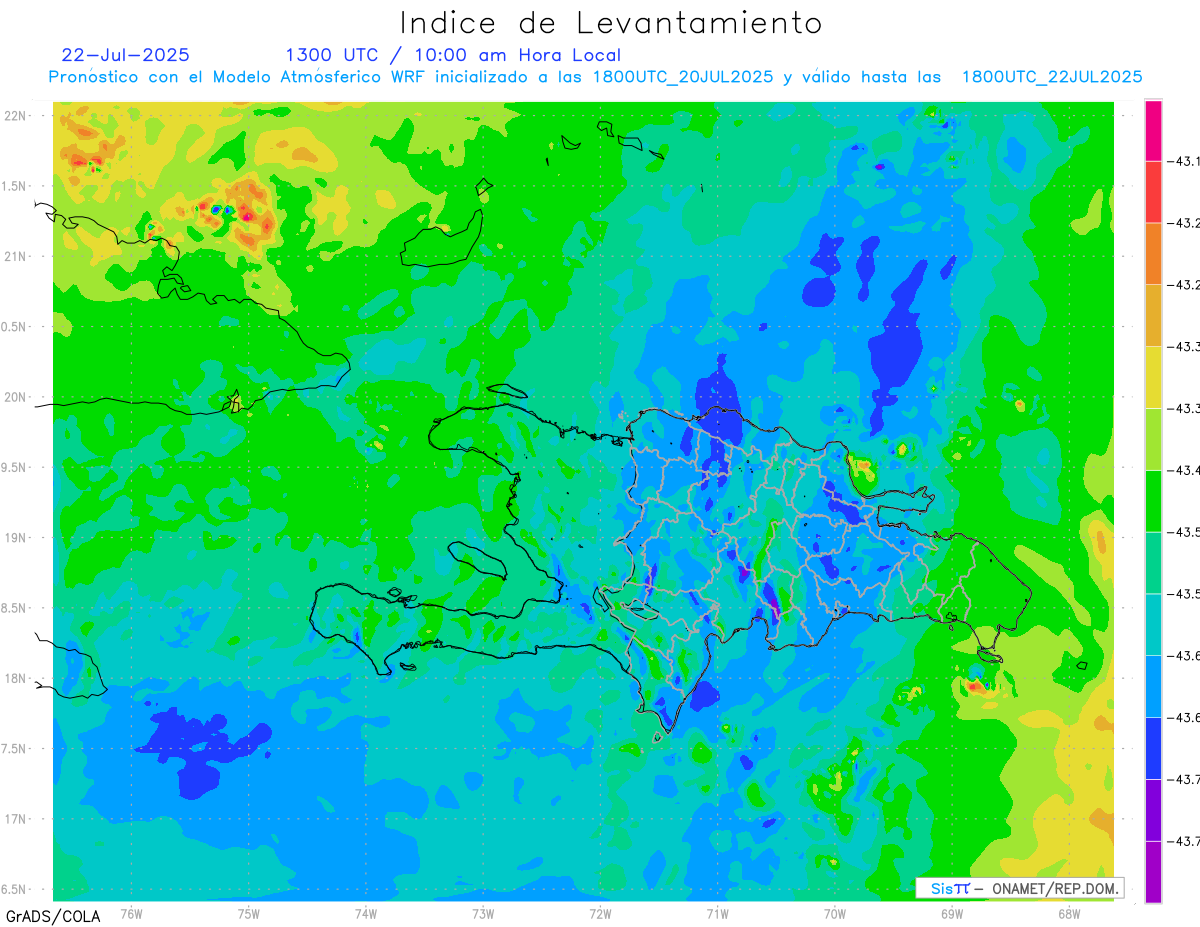Click the golden-orange swatch in the color bar
1200x927 pixels.
pyautogui.click(x=1153, y=315)
